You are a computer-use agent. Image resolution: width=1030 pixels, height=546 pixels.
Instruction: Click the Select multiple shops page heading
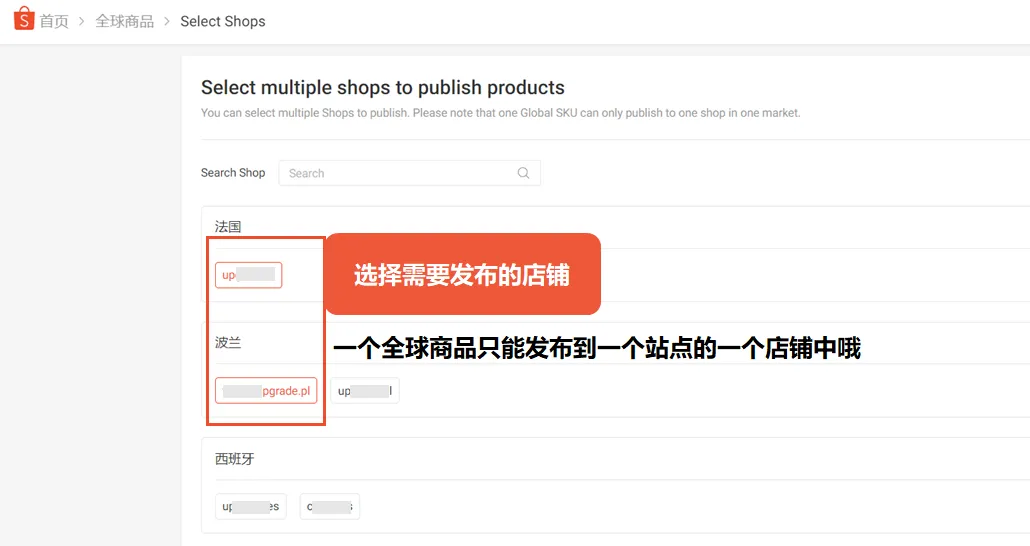(x=383, y=87)
